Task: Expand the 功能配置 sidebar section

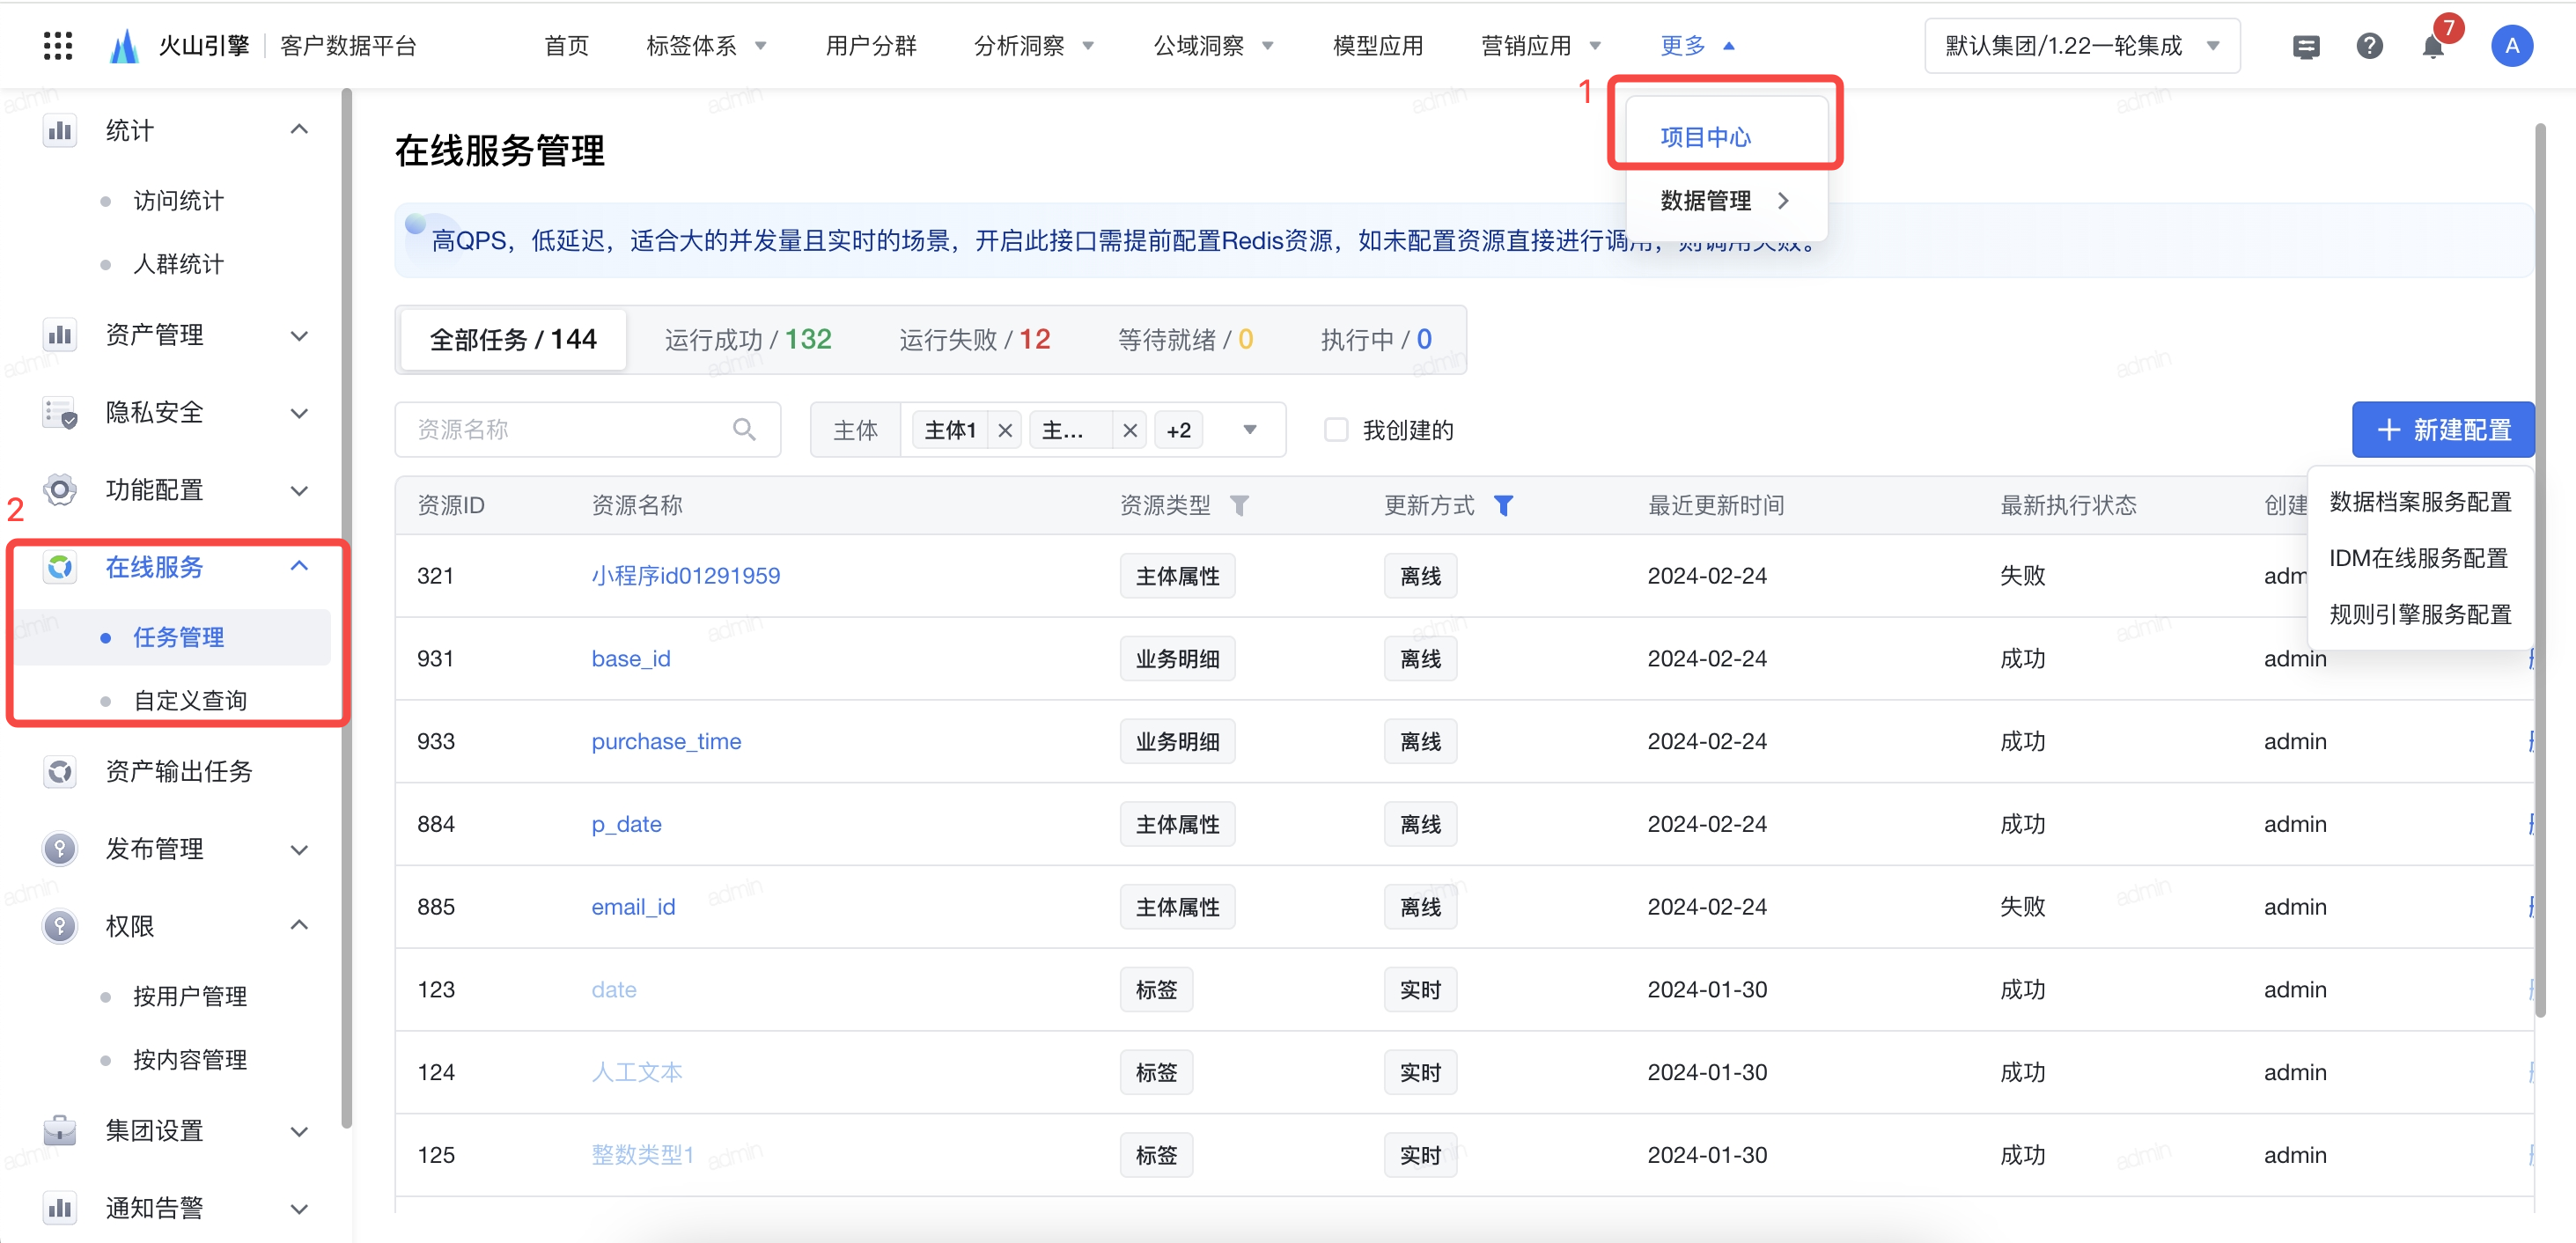Action: coord(299,491)
